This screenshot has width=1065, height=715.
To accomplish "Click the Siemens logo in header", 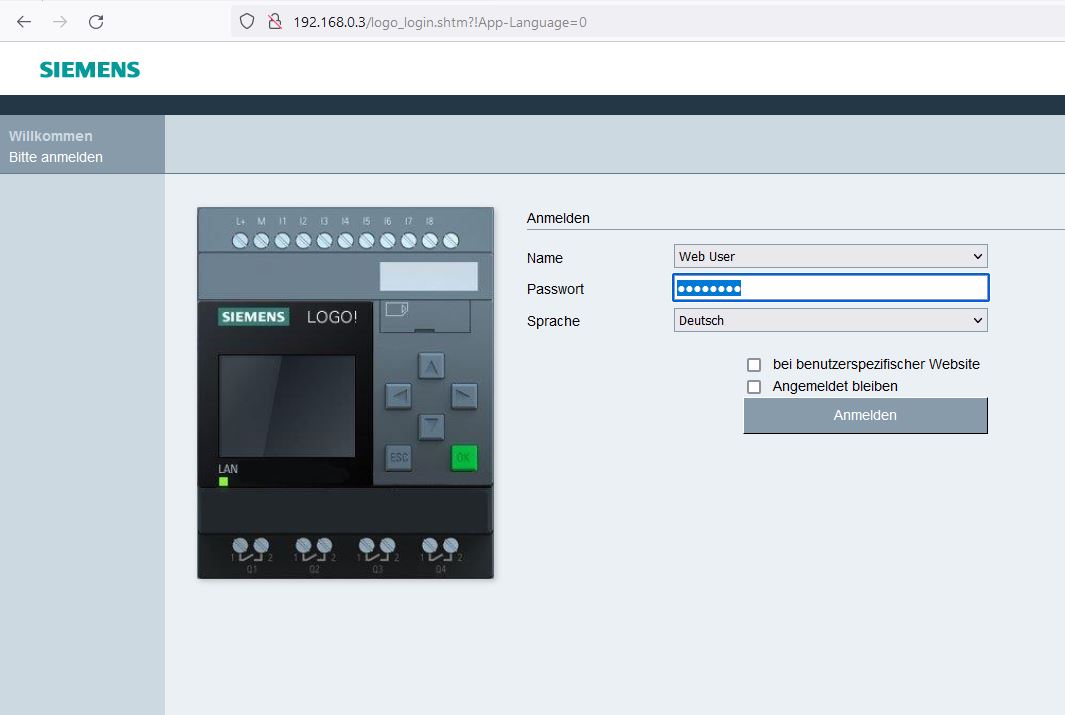I will coord(90,69).
